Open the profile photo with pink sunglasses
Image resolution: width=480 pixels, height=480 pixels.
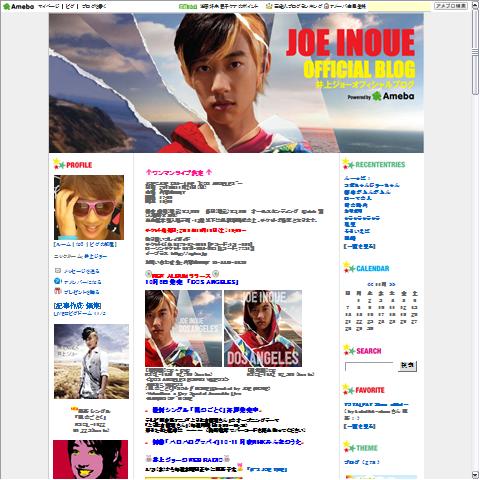(89, 207)
